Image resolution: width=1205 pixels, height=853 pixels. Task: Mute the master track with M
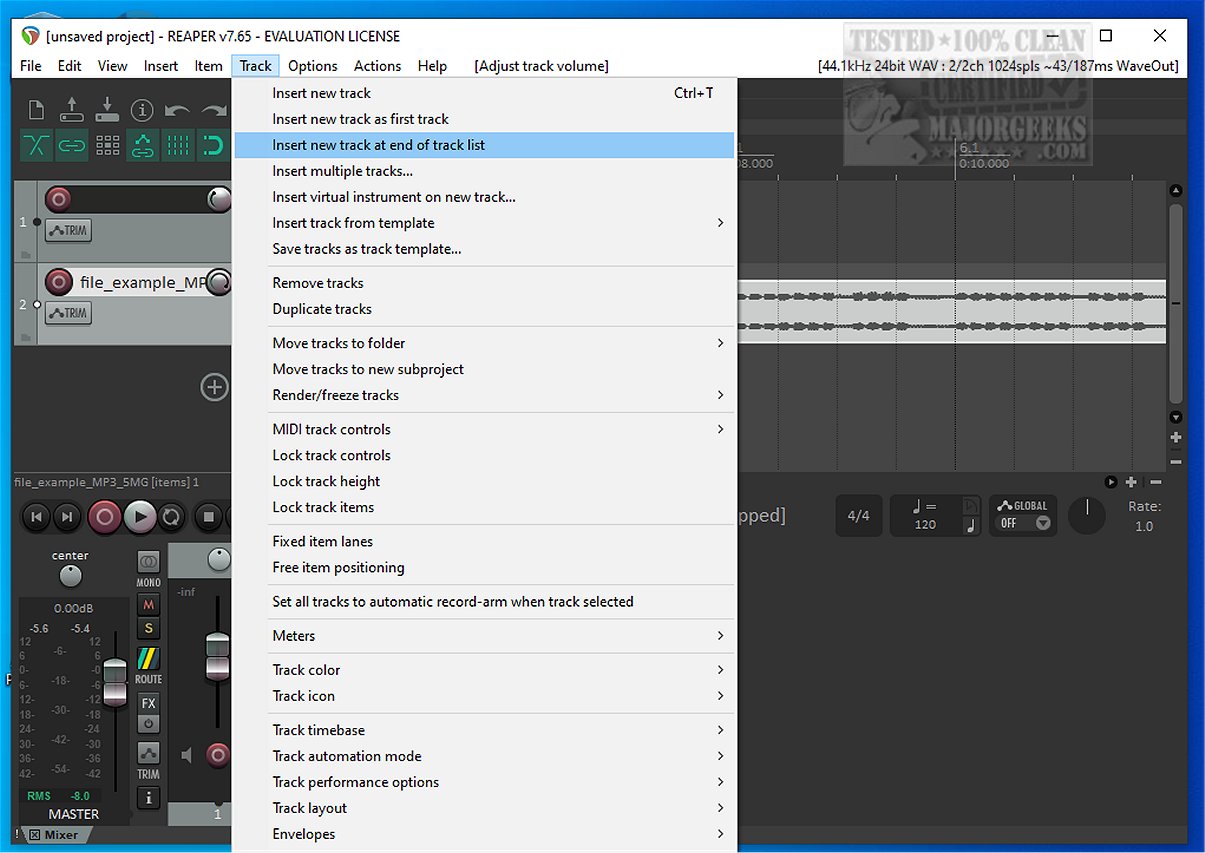click(148, 605)
